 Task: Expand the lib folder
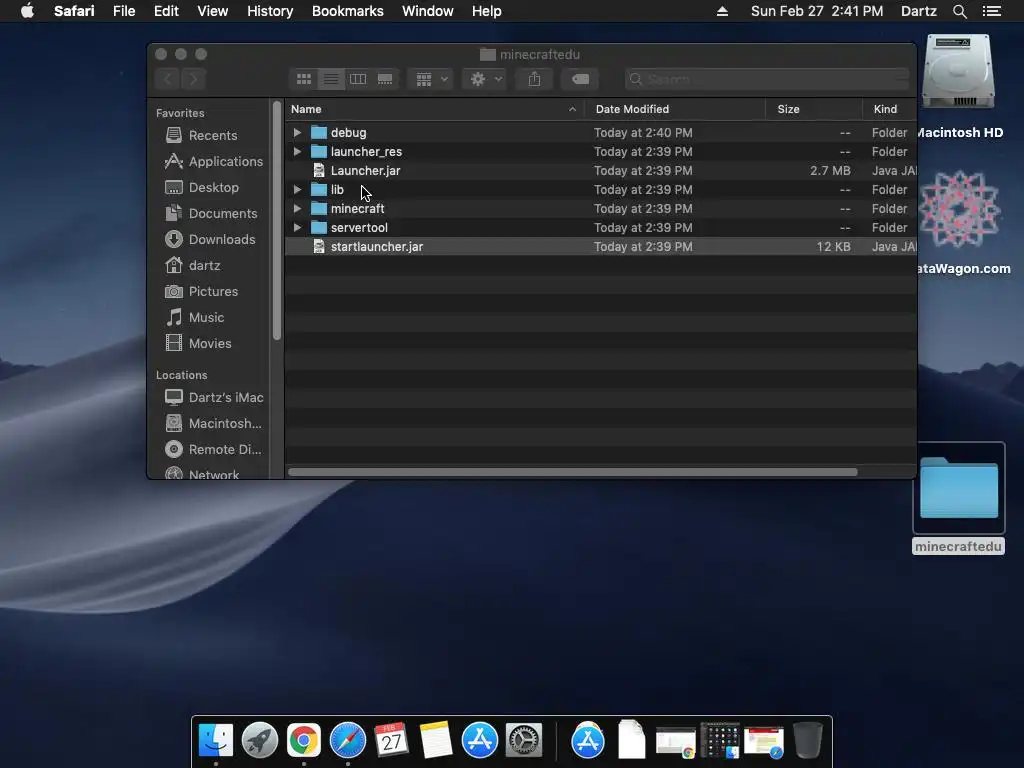(x=297, y=189)
